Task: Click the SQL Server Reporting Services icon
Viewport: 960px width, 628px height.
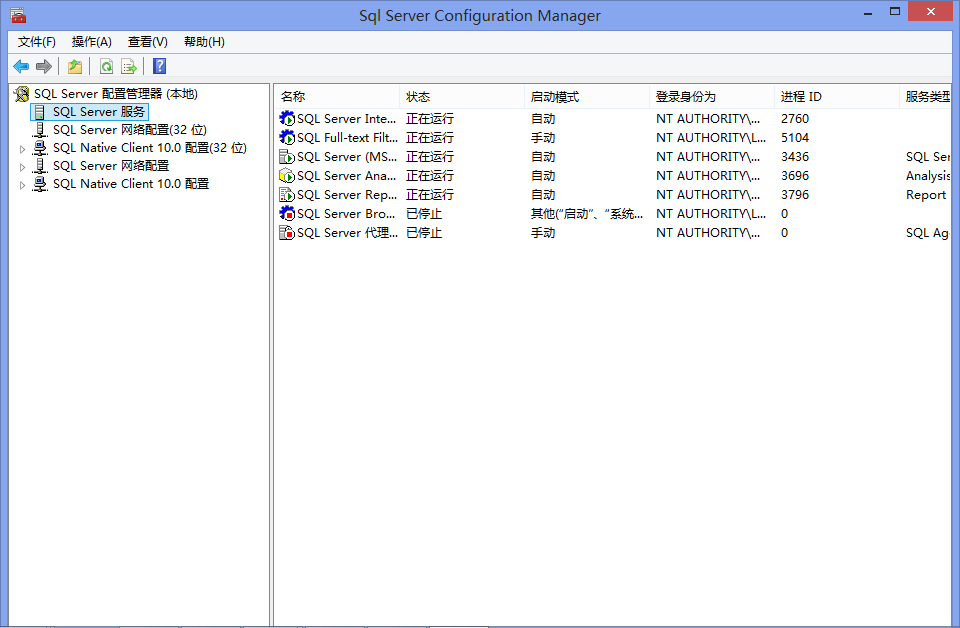Action: [287, 195]
